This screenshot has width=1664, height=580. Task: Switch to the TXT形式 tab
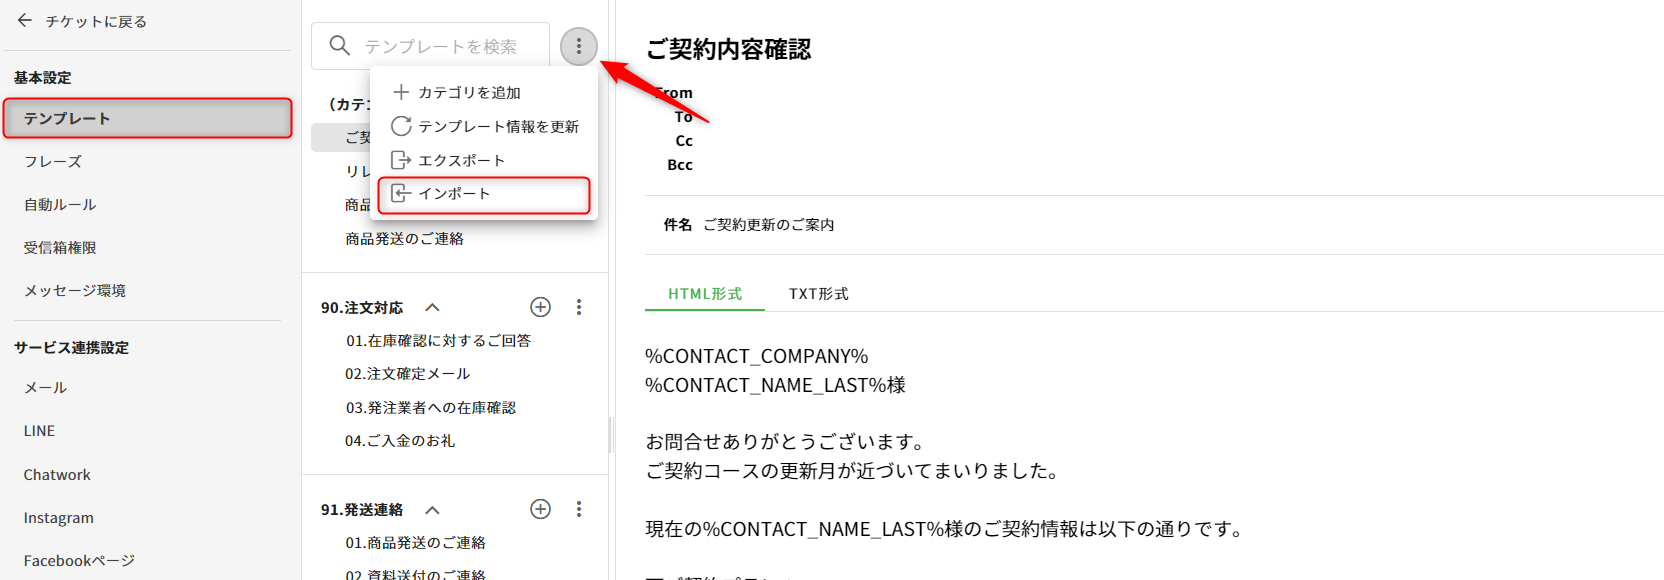tap(818, 294)
